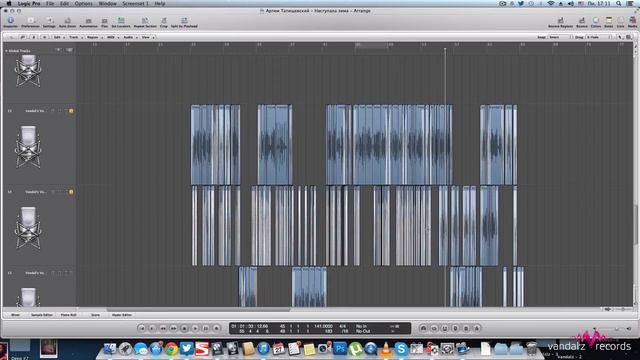640x360 pixels.
Task: Open the Window menu
Action: click(x=108, y=3)
